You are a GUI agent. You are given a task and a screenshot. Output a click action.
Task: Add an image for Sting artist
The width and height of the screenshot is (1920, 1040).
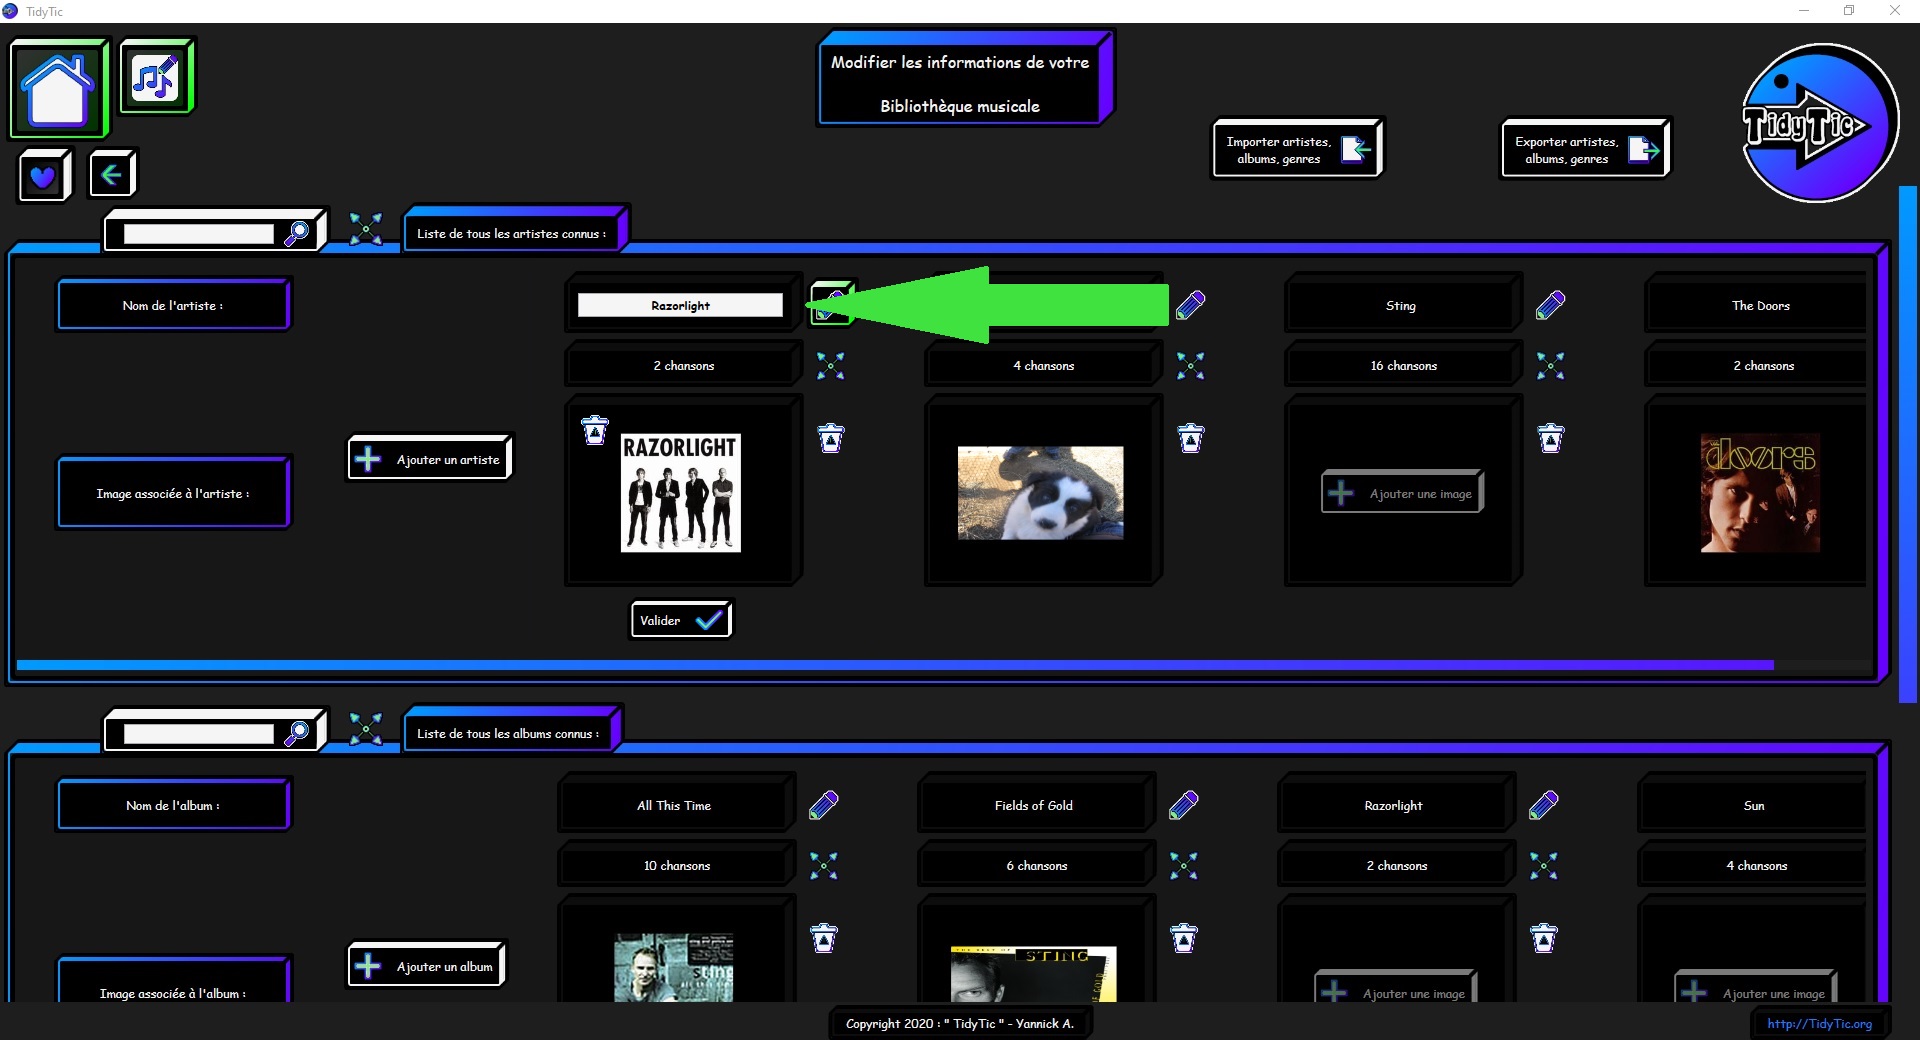1402,493
